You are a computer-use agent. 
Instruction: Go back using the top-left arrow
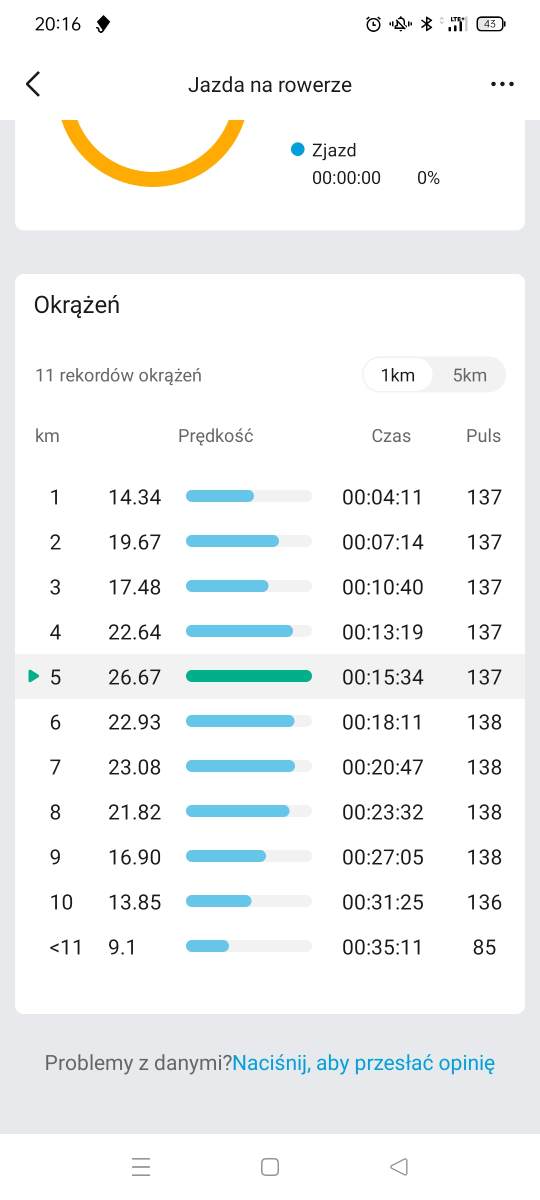point(33,84)
